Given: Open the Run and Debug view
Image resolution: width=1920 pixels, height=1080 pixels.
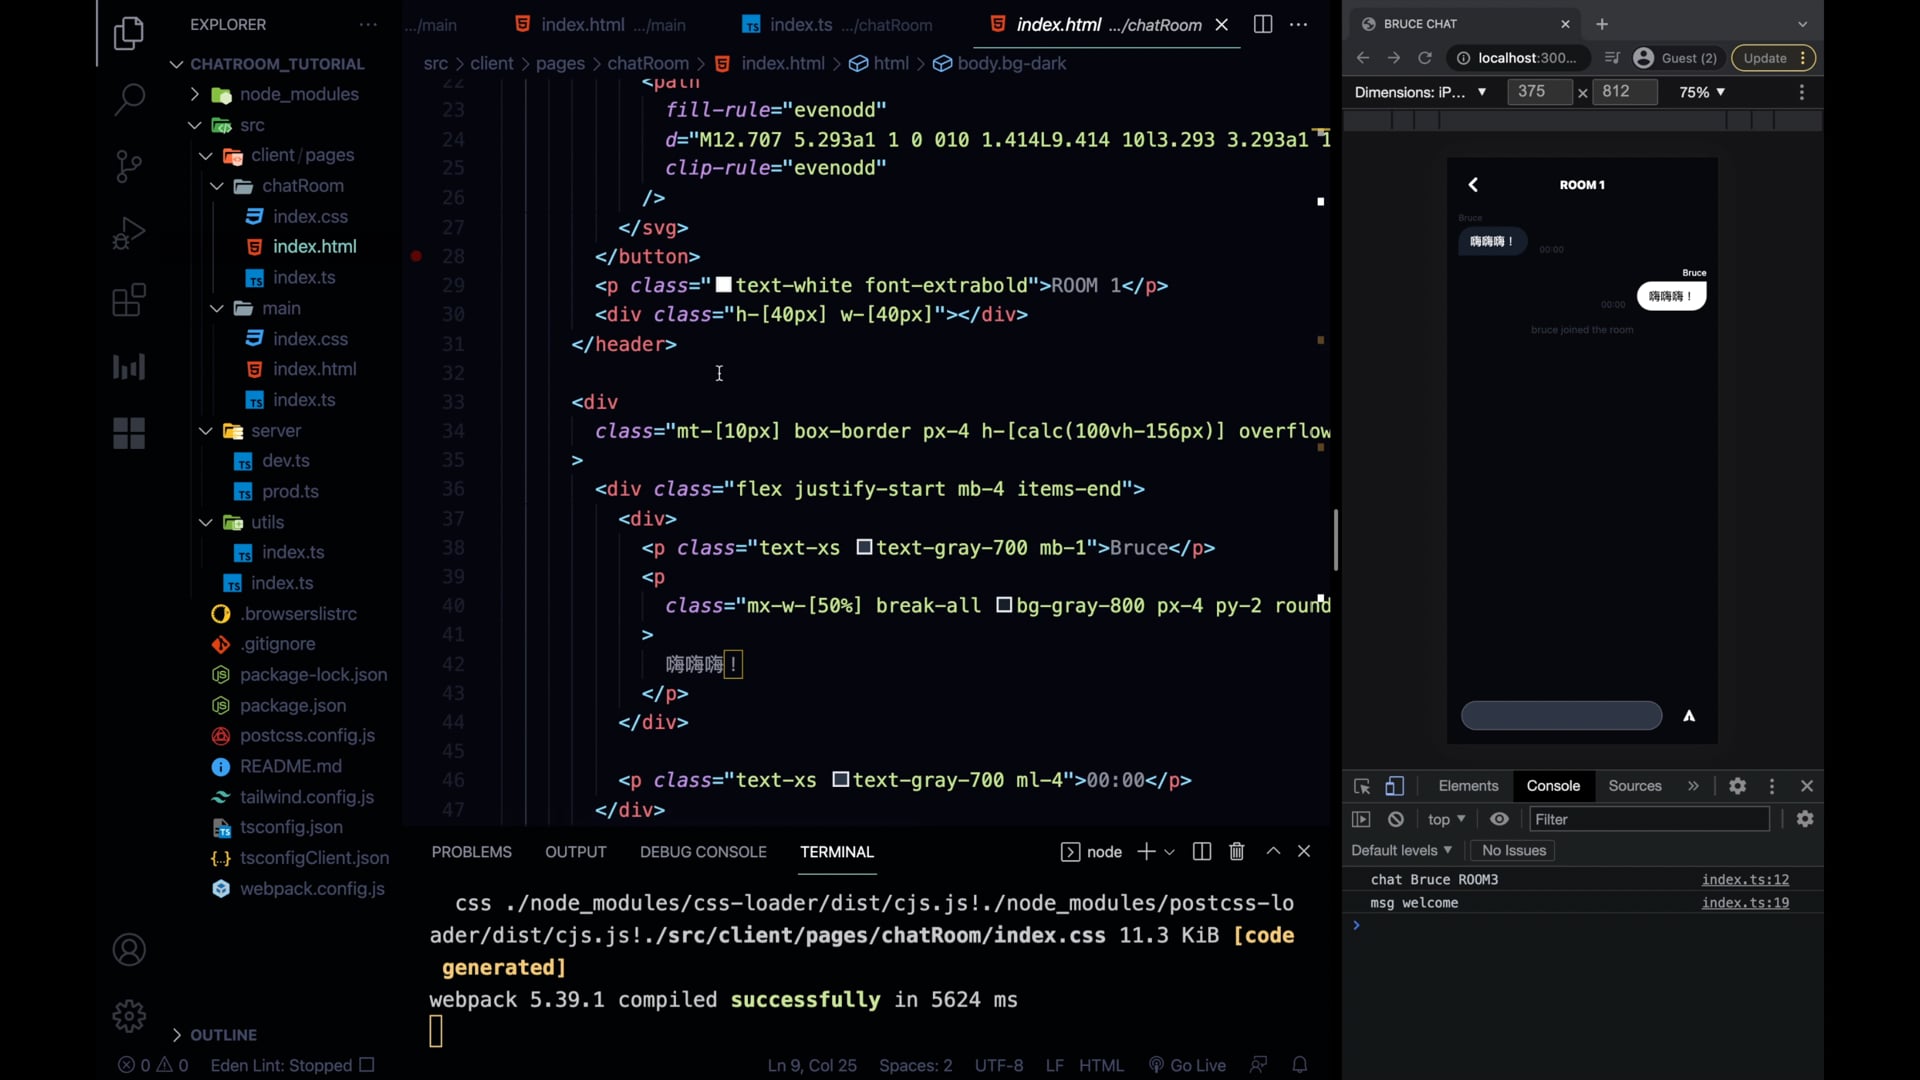Looking at the screenshot, I should pos(130,233).
